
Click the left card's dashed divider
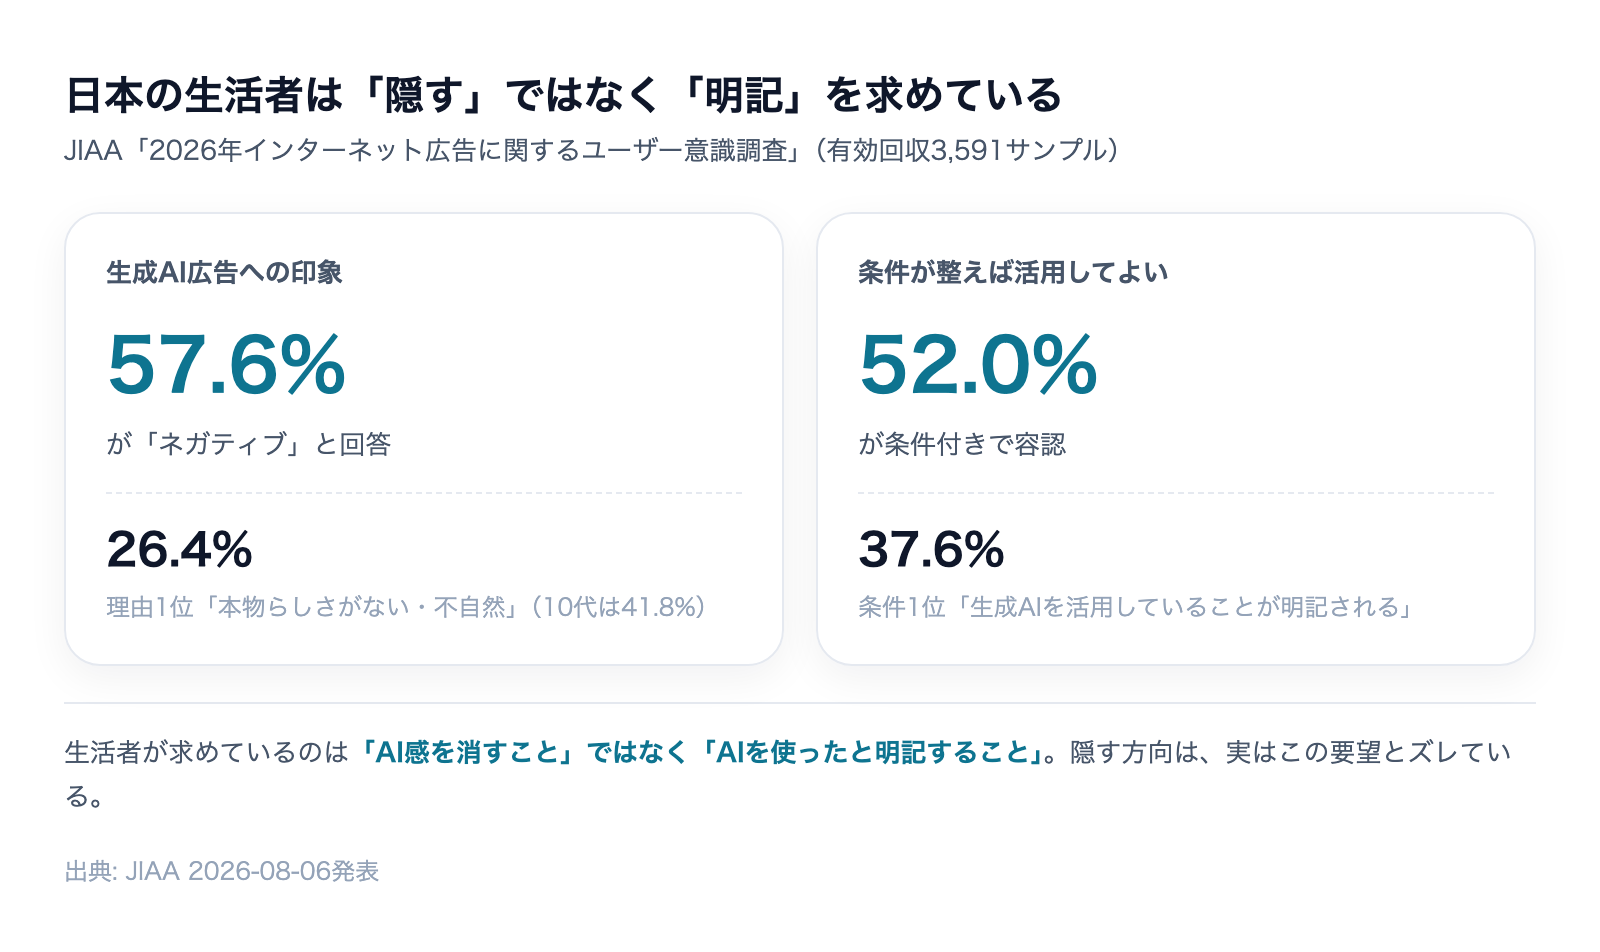pyautogui.click(x=424, y=493)
